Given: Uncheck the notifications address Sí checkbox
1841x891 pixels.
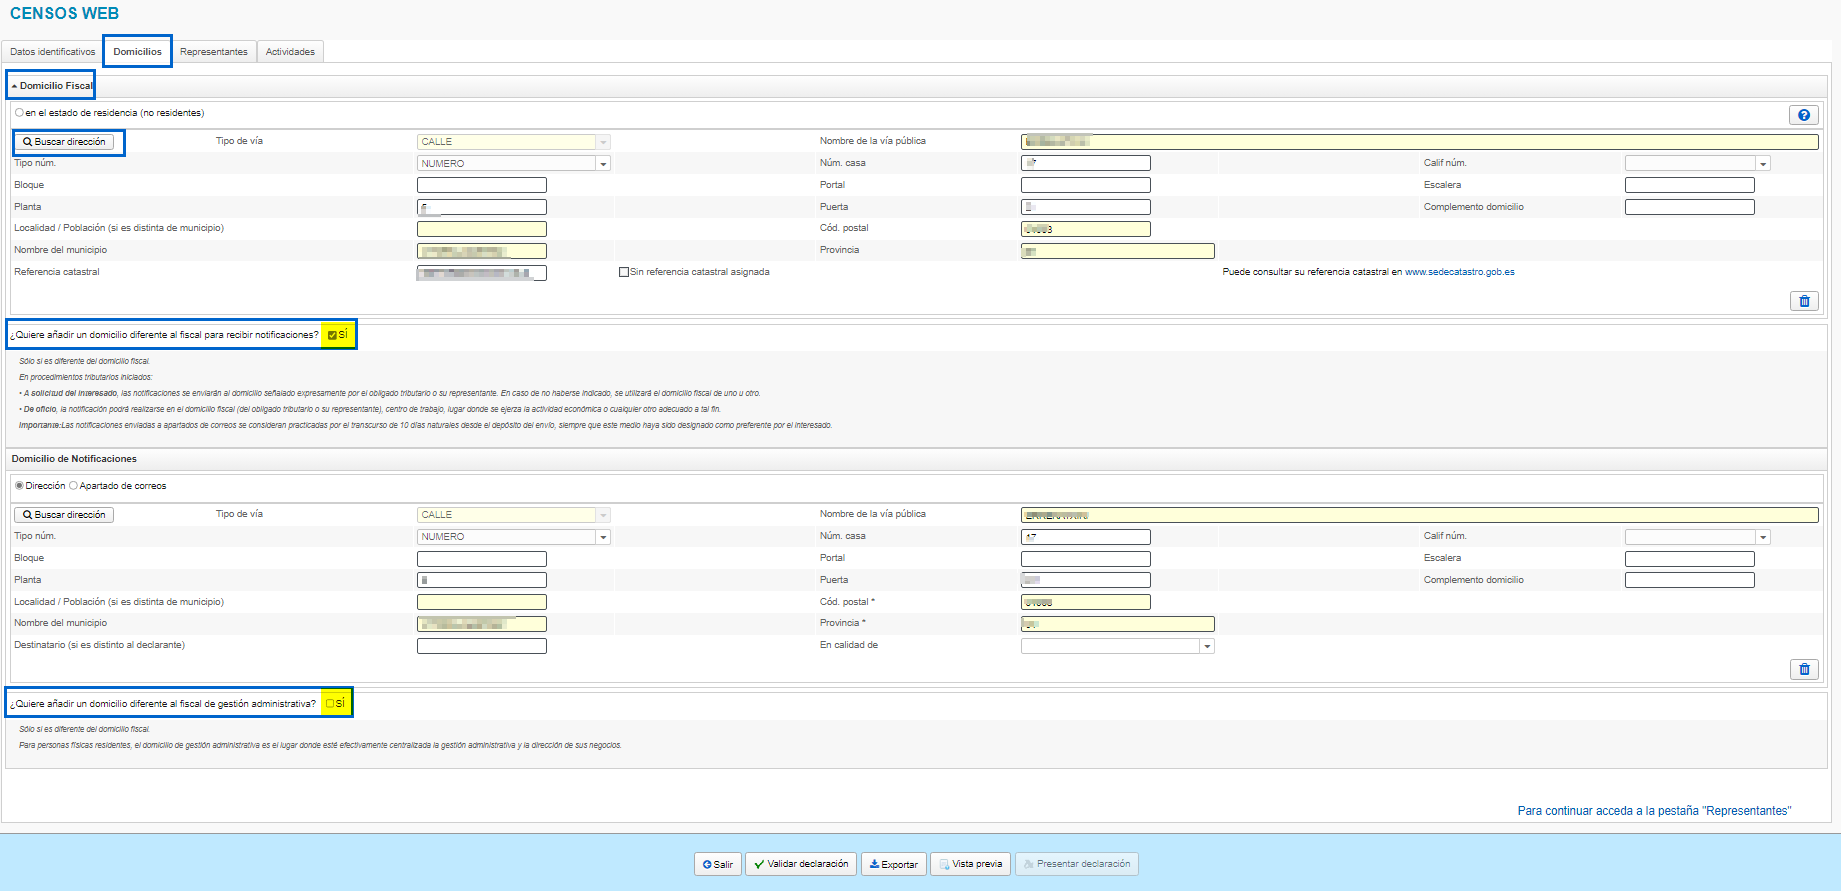Looking at the screenshot, I should tap(332, 336).
